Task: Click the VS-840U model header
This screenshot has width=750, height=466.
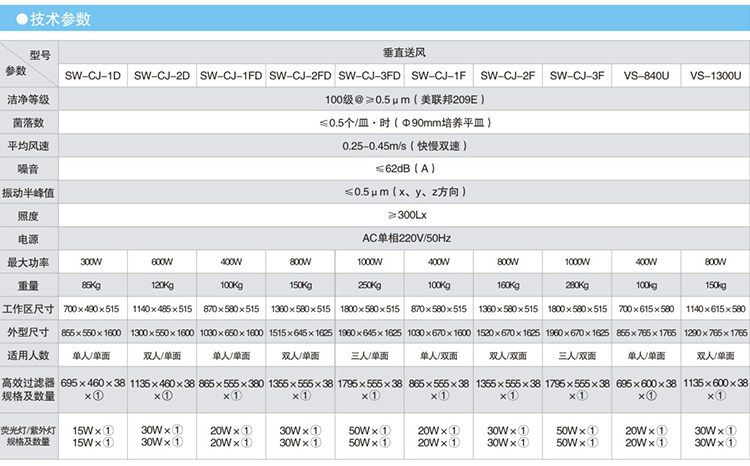Action: click(x=646, y=76)
